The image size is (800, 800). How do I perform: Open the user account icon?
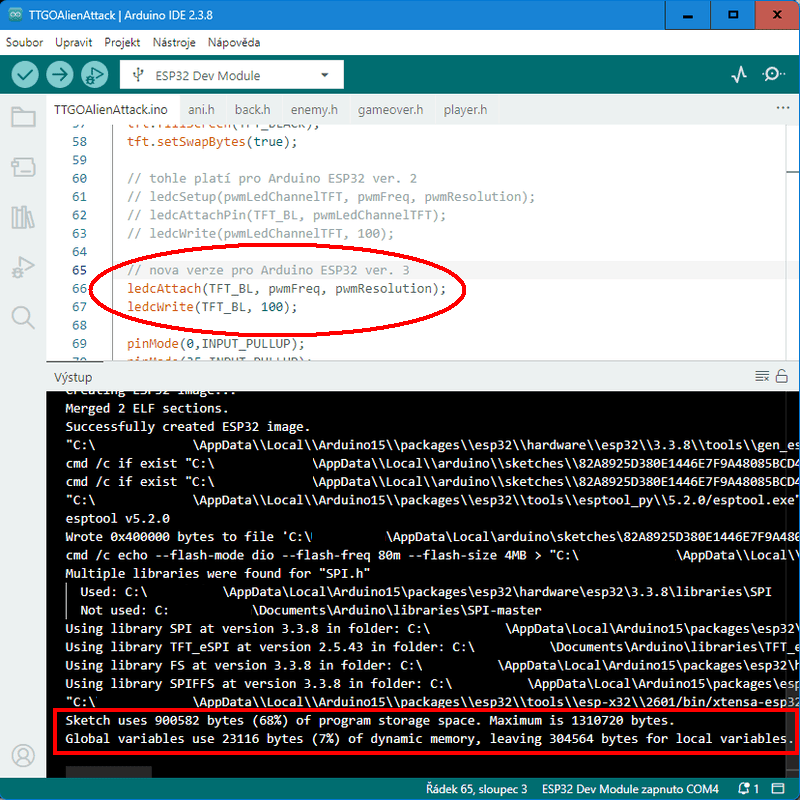(x=23, y=755)
